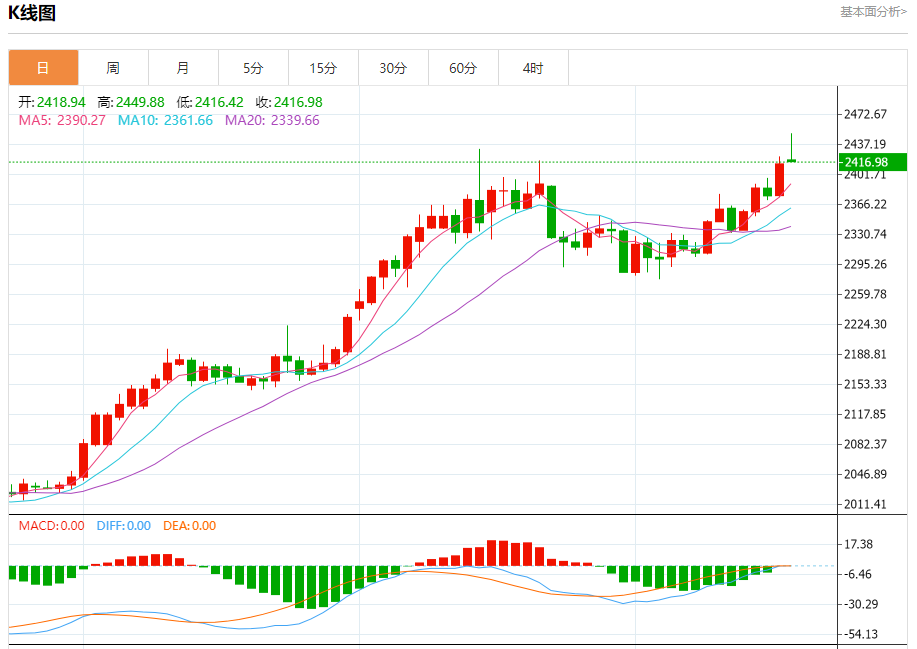Click the DIFF indicator label
The height and width of the screenshot is (649, 917).
[123, 526]
